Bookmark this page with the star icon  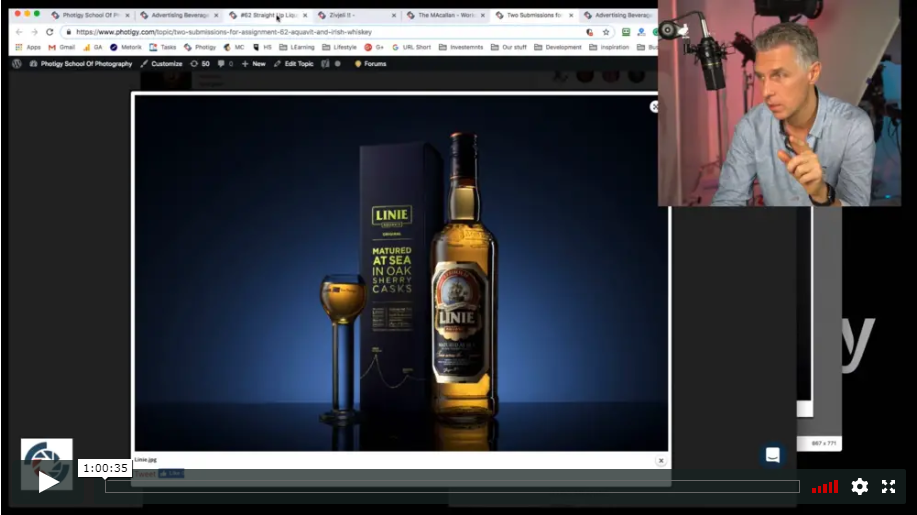pyautogui.click(x=606, y=32)
